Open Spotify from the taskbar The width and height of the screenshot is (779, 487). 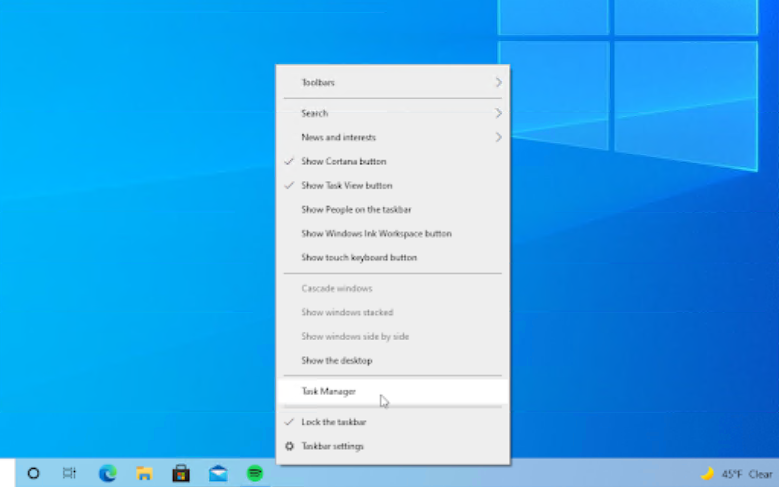[x=255, y=473]
